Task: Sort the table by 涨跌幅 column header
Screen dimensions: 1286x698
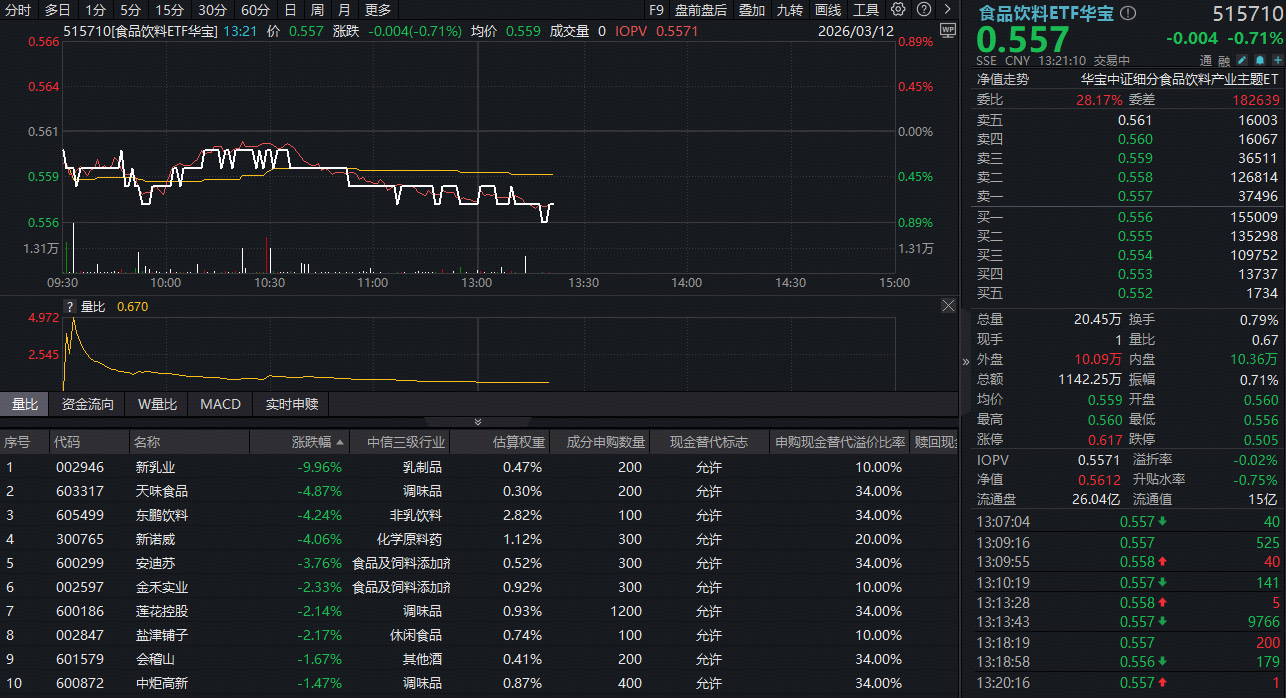Action: tap(317, 442)
